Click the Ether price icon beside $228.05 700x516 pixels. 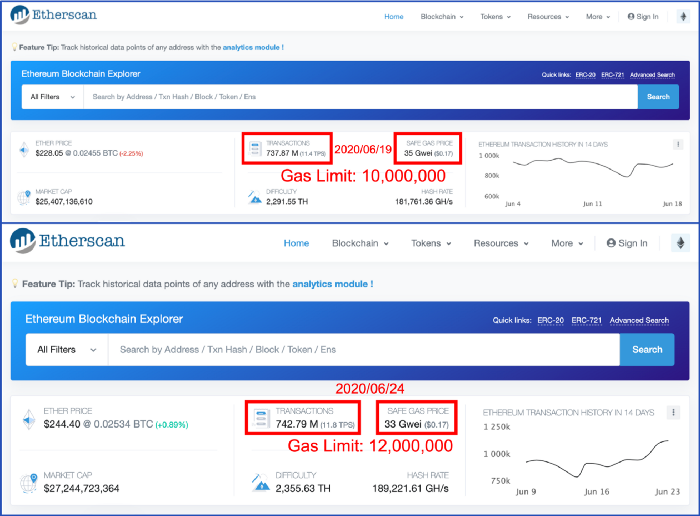pos(24,150)
